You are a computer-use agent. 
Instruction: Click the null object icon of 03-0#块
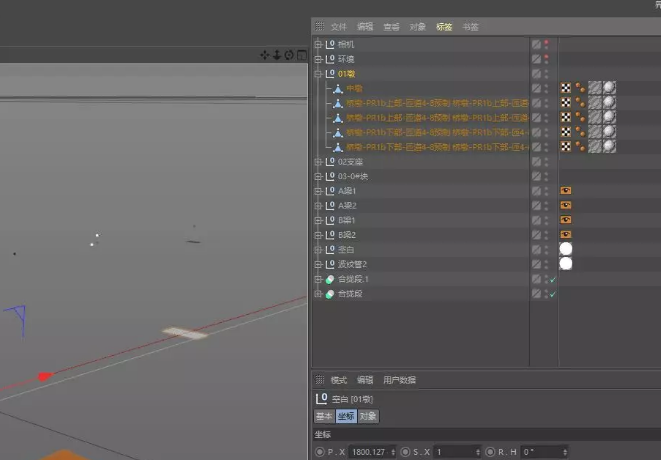330,176
